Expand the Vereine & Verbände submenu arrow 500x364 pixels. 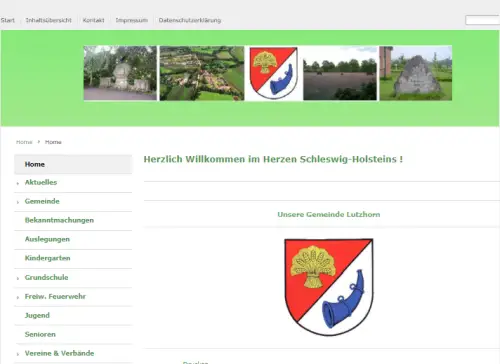coord(18,354)
